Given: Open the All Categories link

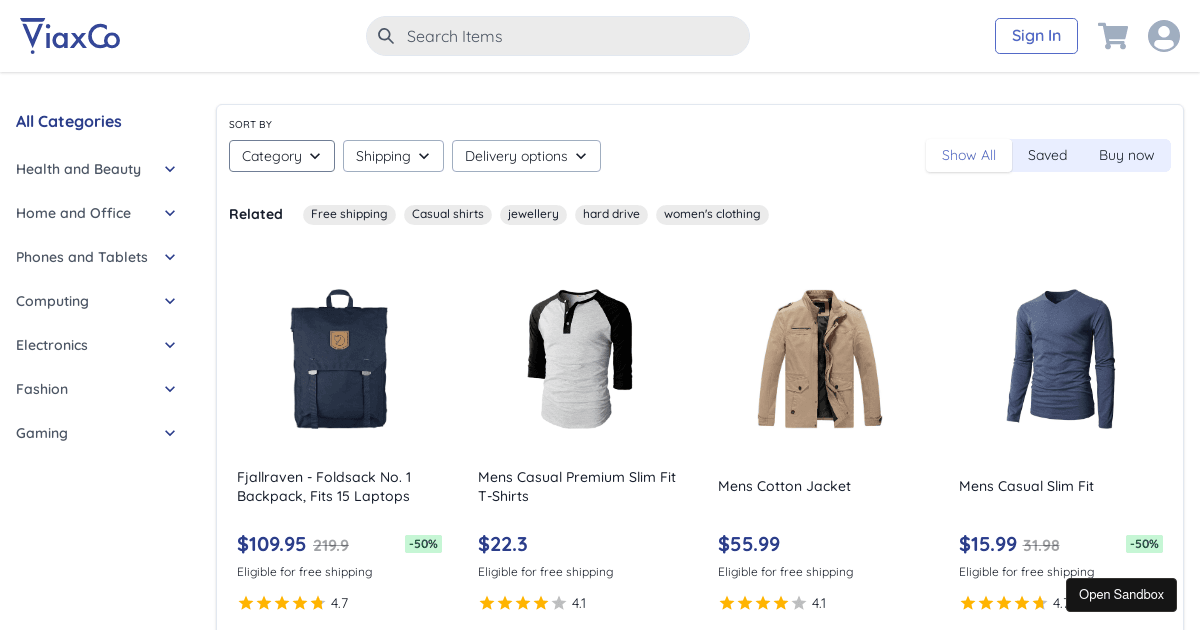Looking at the screenshot, I should [x=68, y=121].
